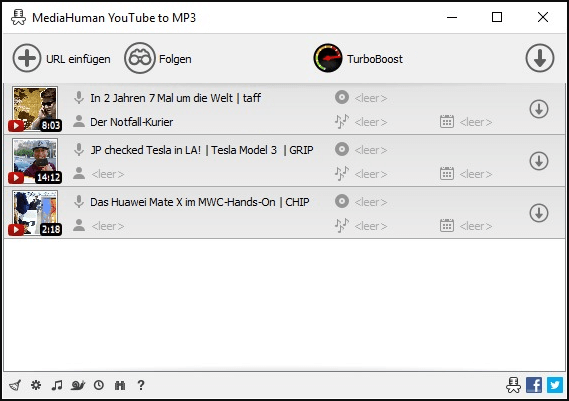Click URL einfügen label
The height and width of the screenshot is (401, 569).
[x=78, y=59]
